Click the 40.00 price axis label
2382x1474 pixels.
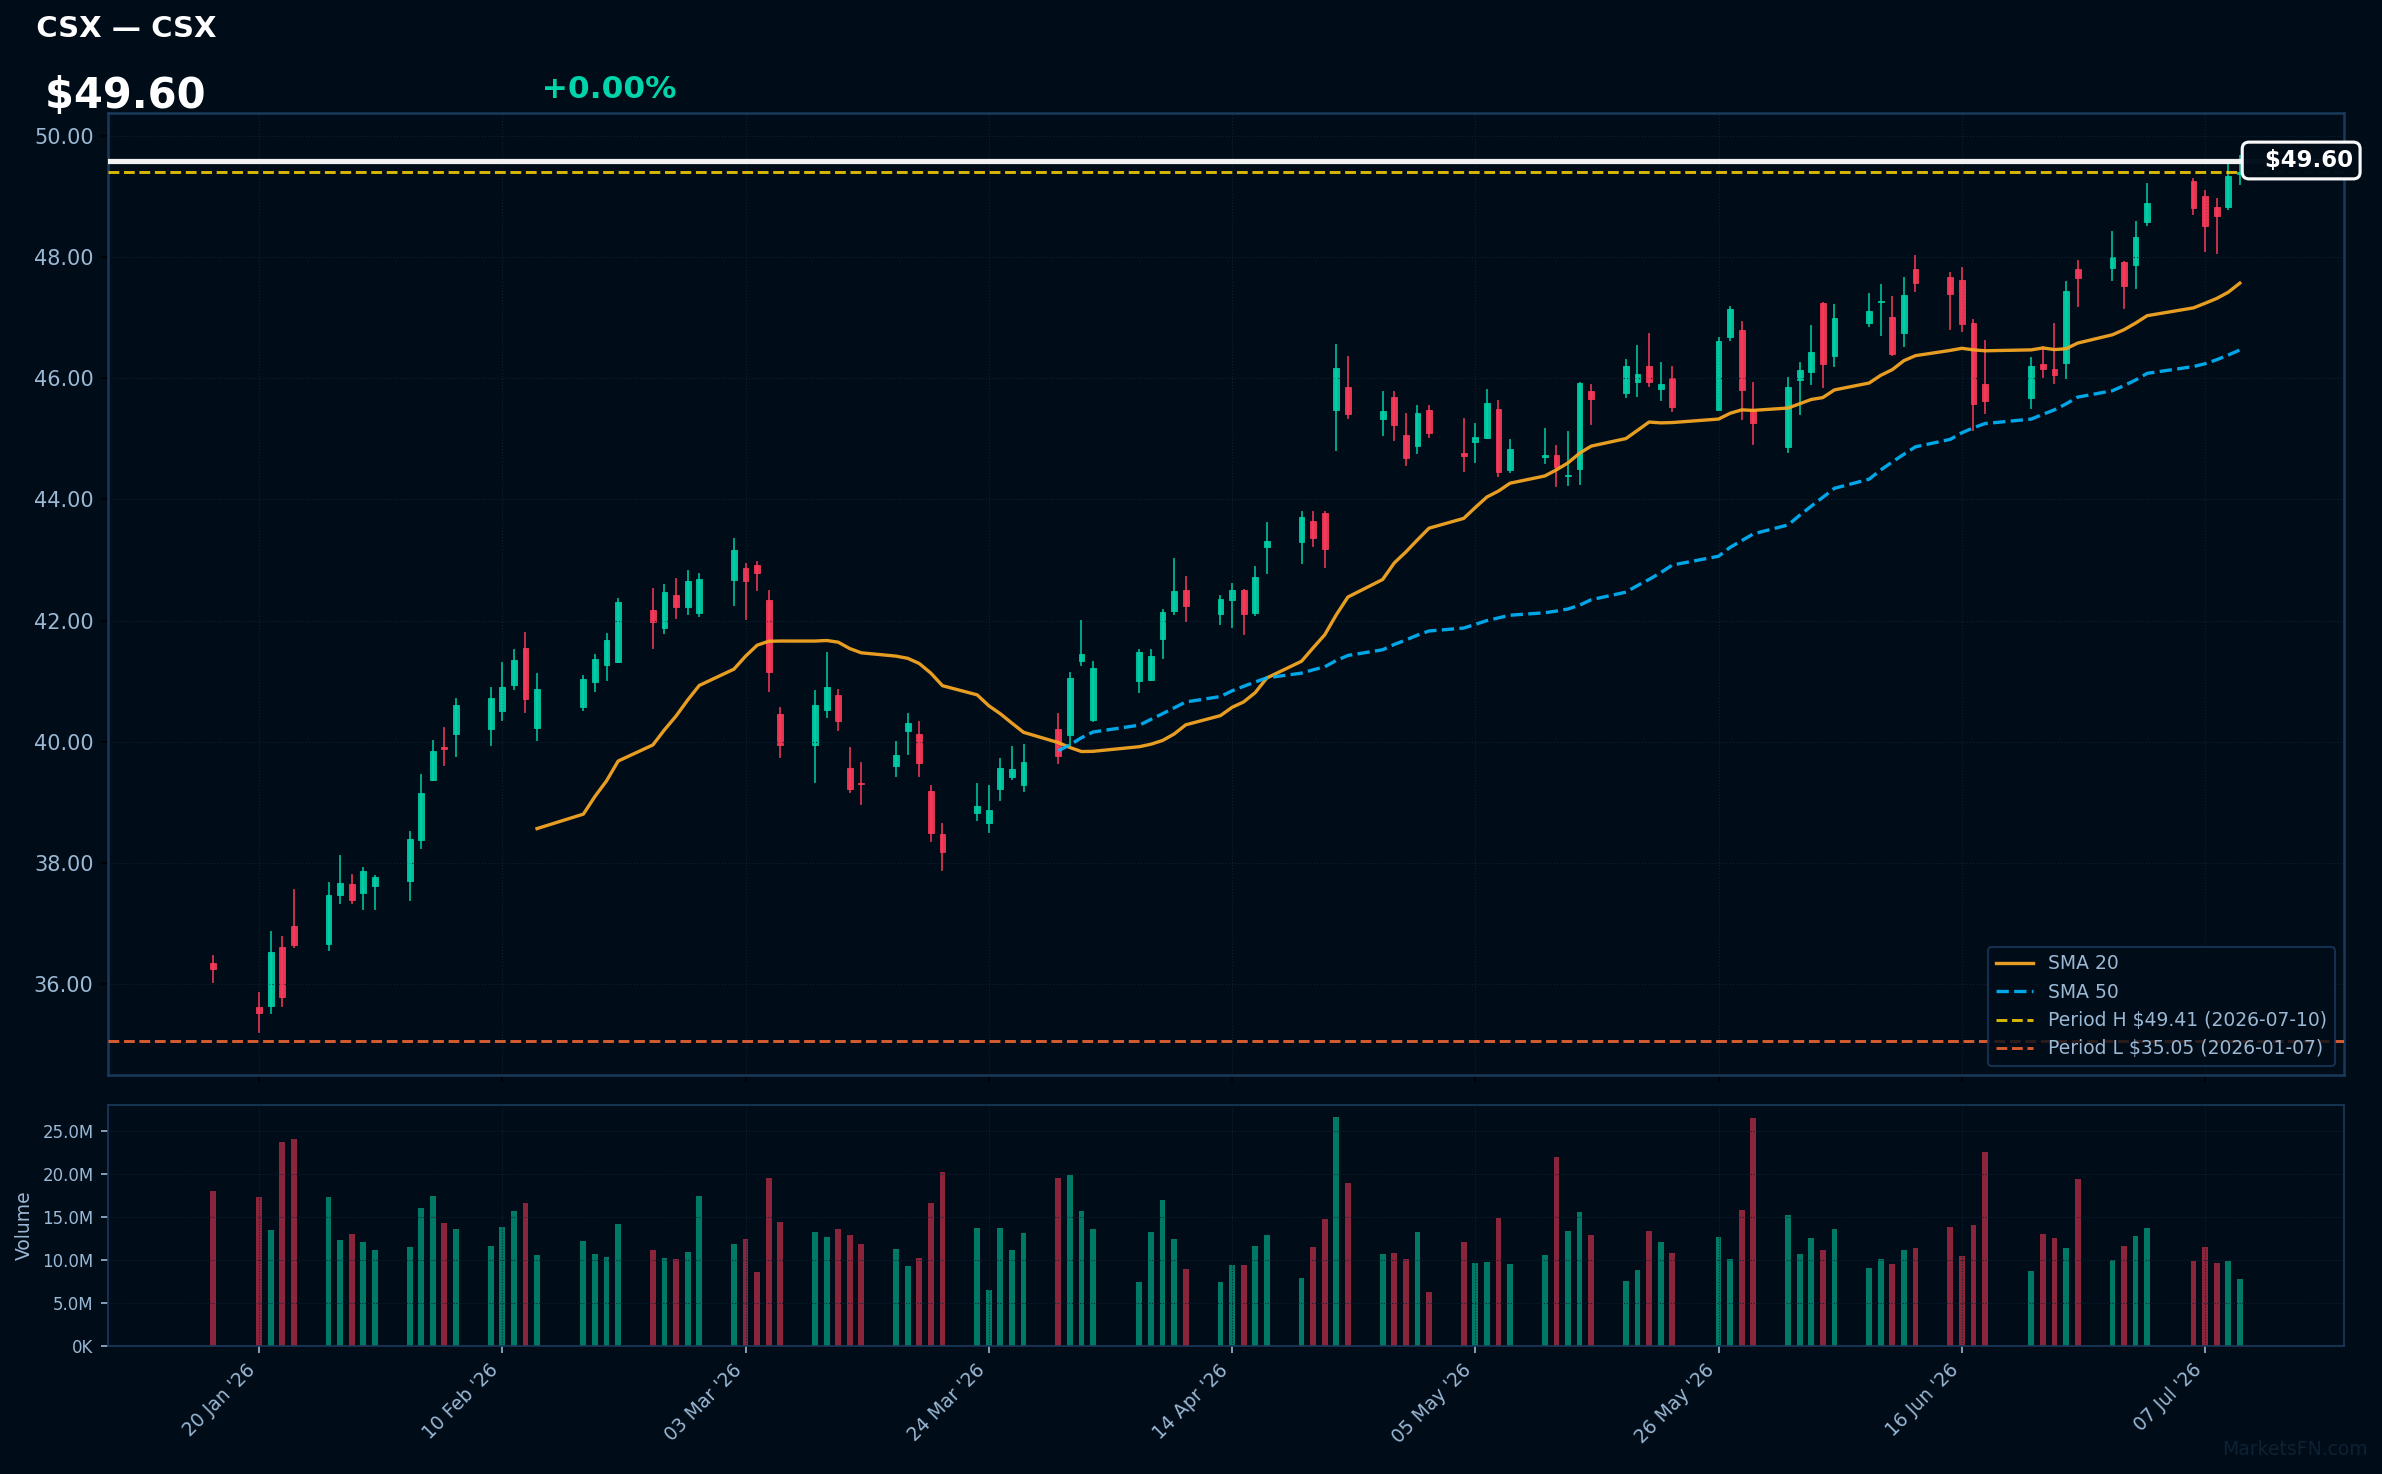[x=64, y=743]
